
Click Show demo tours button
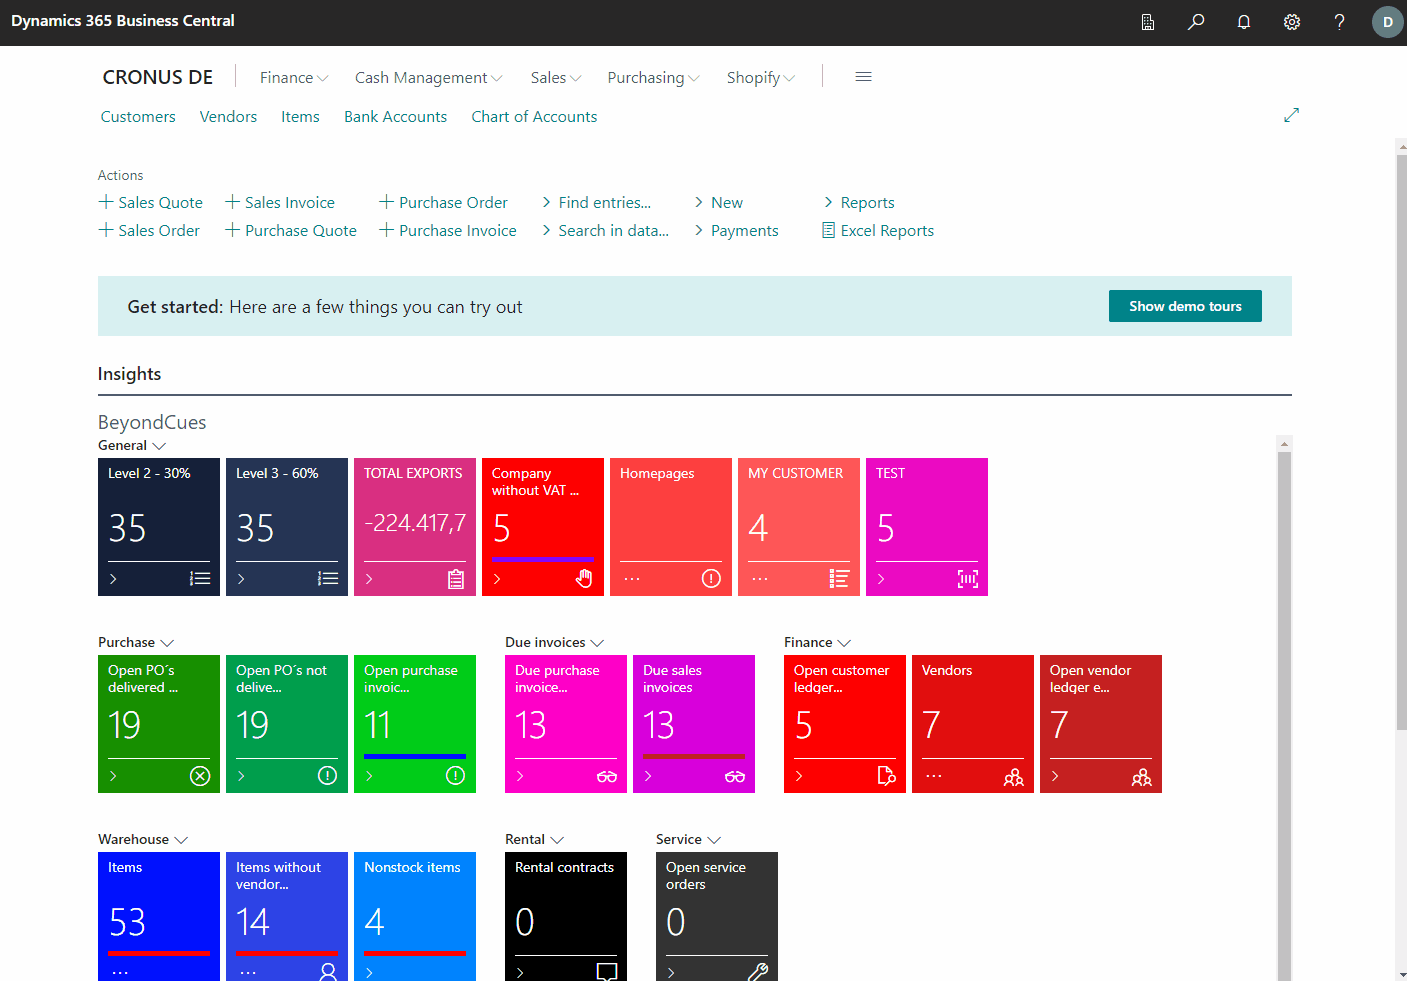click(1185, 306)
